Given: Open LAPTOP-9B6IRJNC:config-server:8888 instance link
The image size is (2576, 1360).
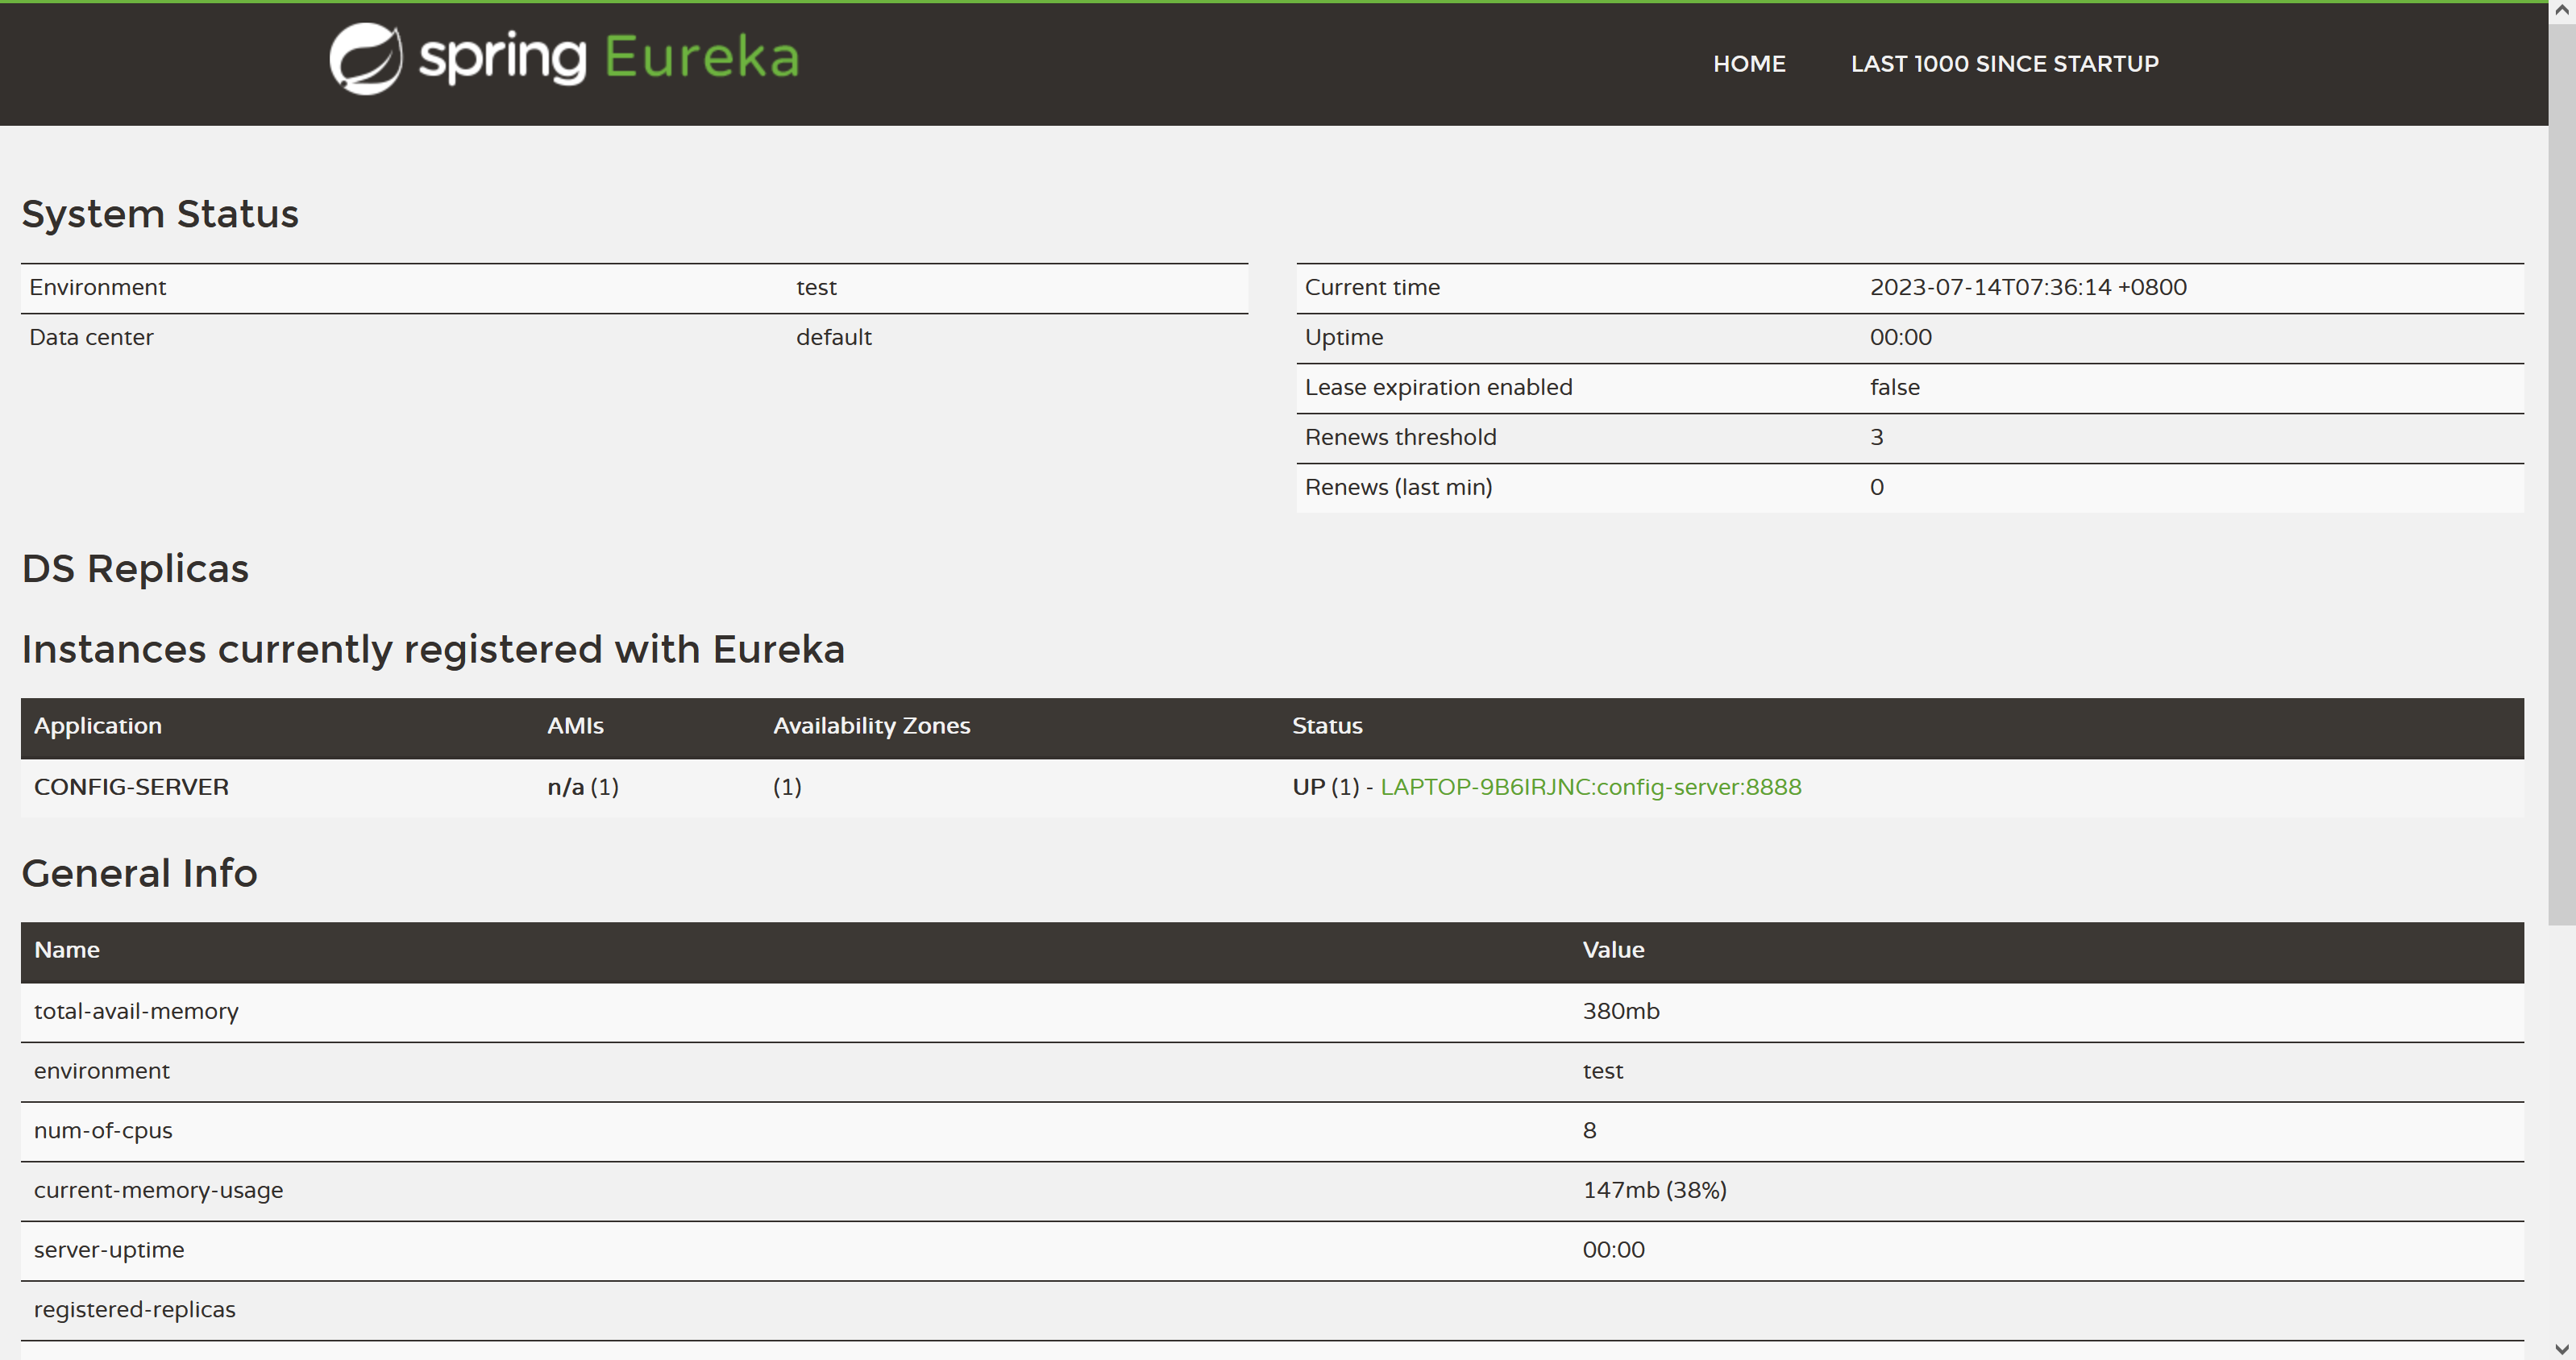Looking at the screenshot, I should coord(1590,787).
